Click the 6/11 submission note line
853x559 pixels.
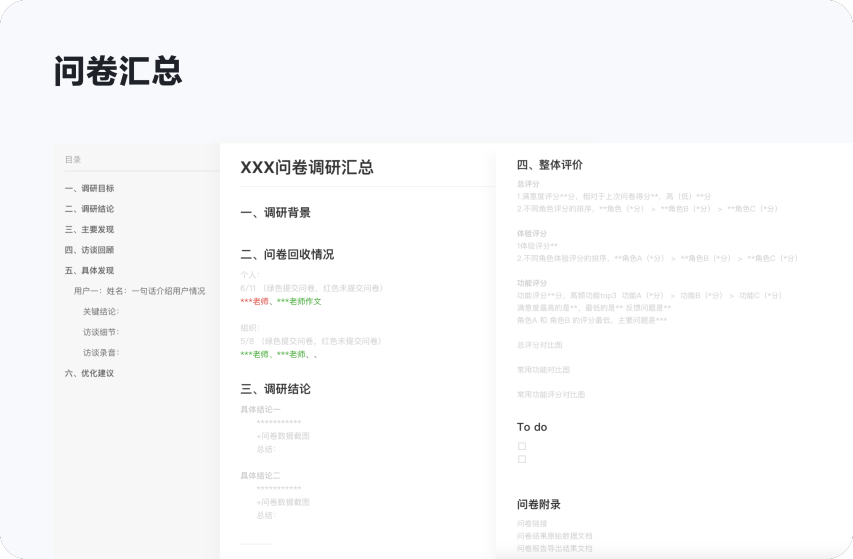point(313,288)
